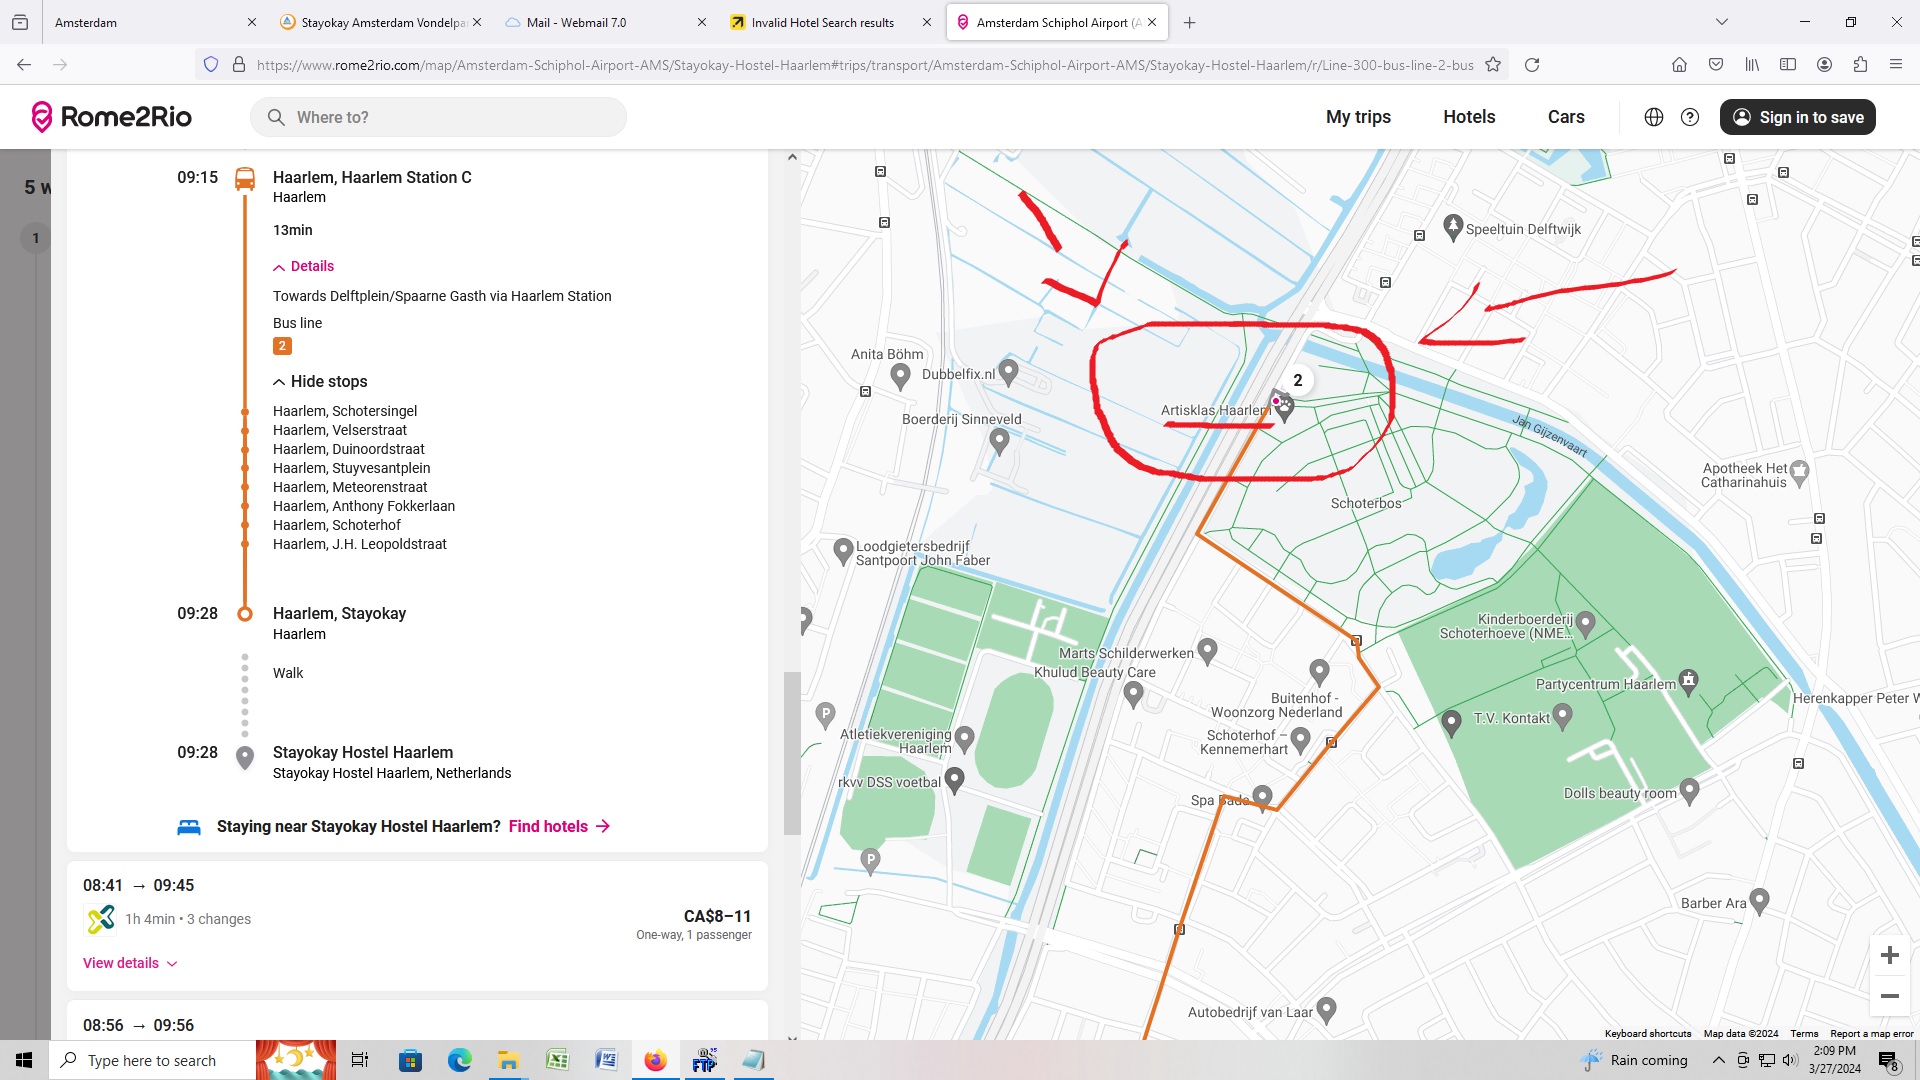Viewport: 1920px width, 1080px height.
Task: Select the 08:41 → 09:45 trip option
Action: 417,925
